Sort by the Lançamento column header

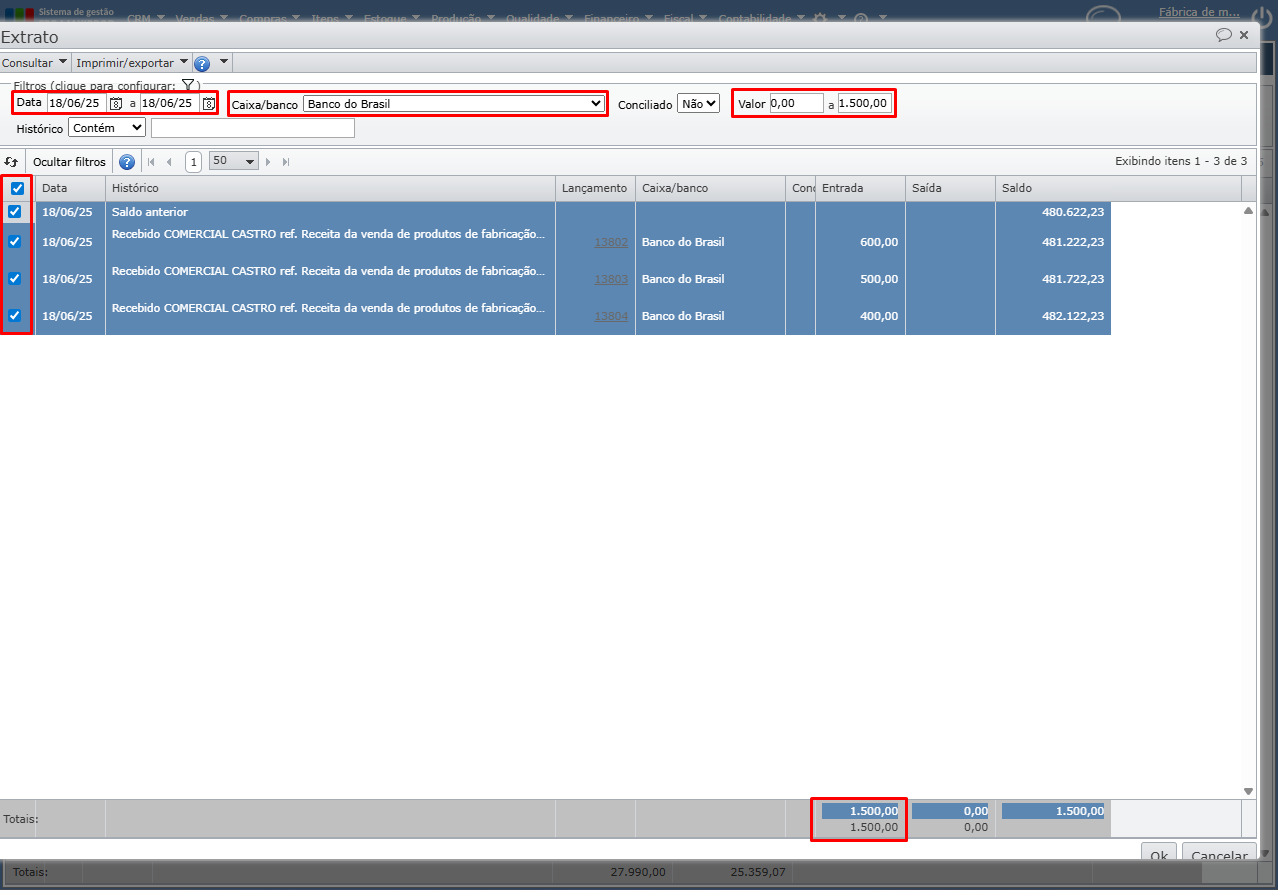595,188
